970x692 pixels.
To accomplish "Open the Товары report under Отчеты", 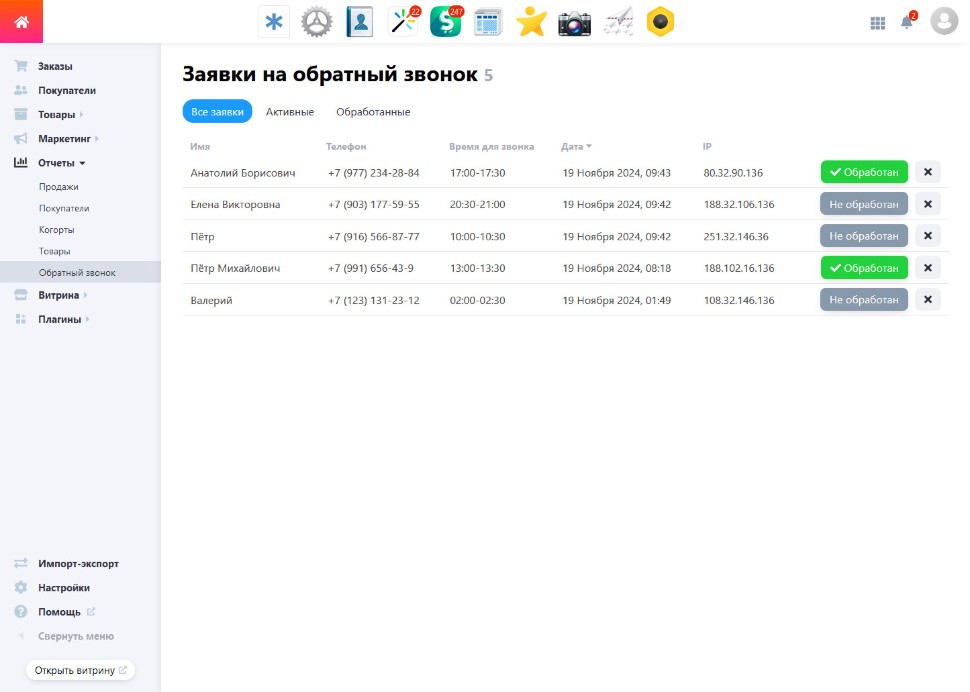I will click(x=54, y=251).
